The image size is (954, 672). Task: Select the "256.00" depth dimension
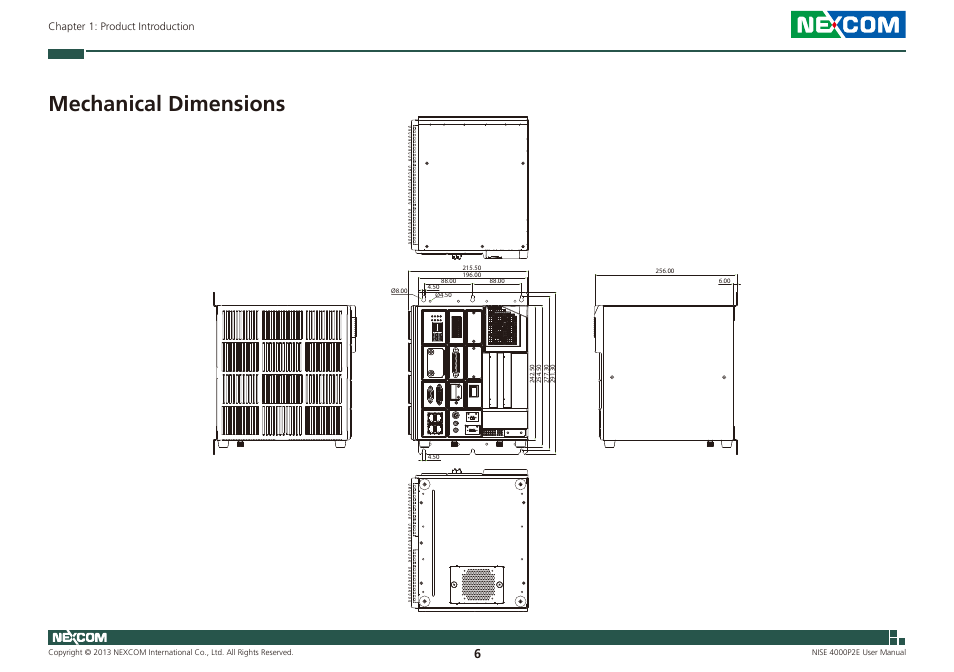pos(664,271)
